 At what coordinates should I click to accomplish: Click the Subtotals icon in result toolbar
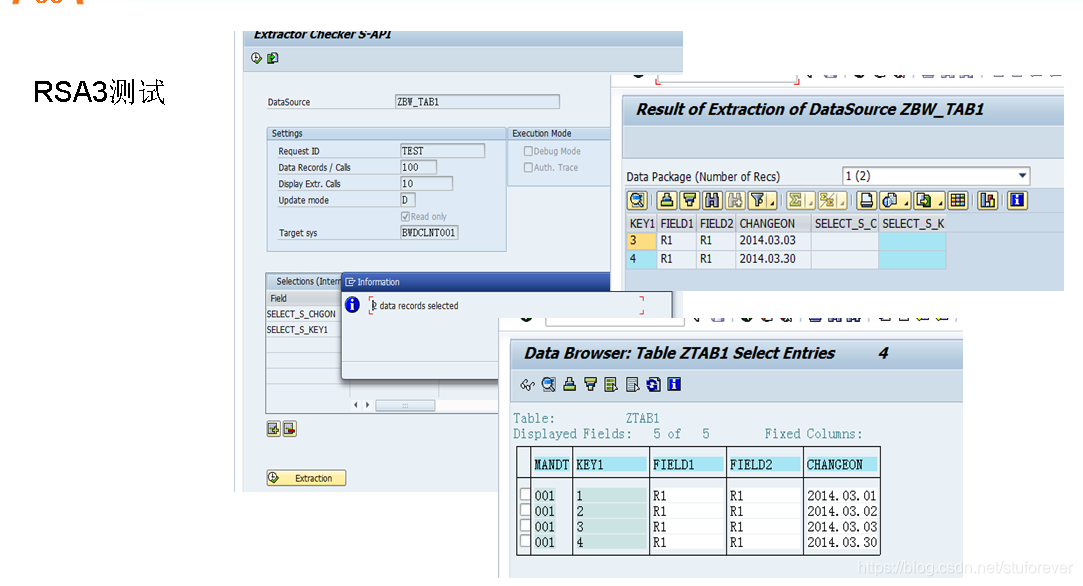pos(827,200)
